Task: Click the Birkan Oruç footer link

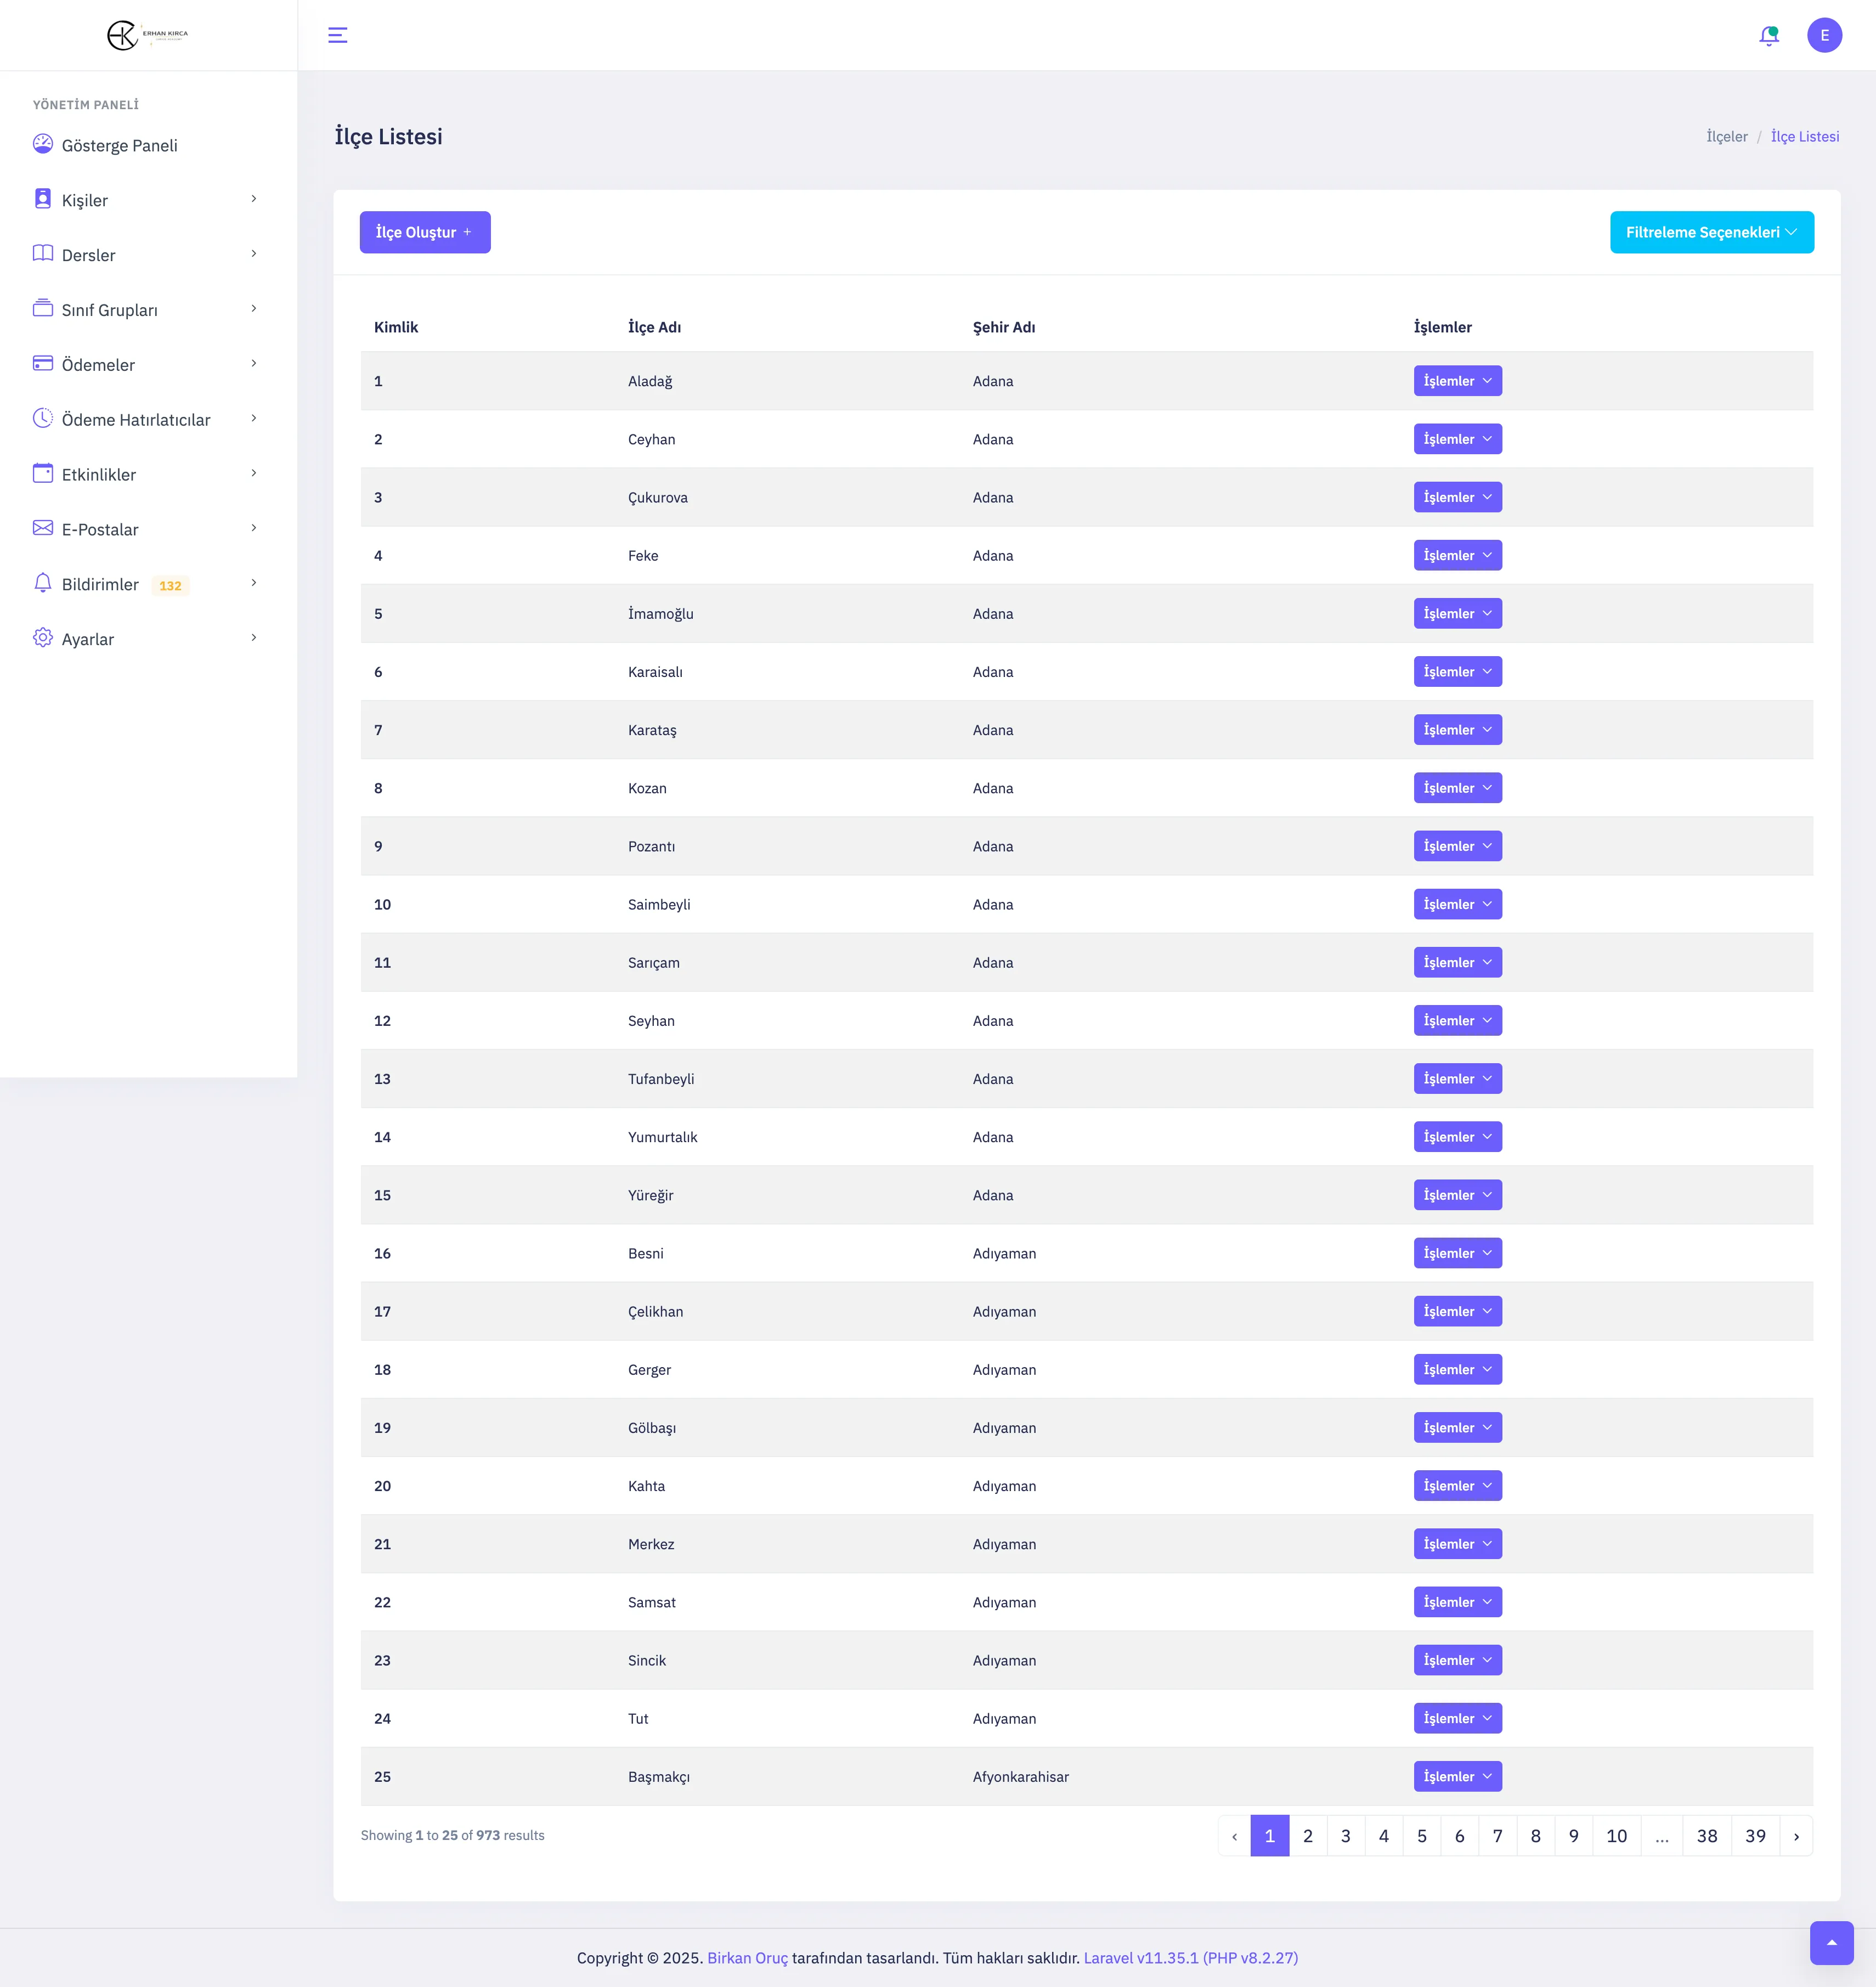Action: click(747, 1958)
